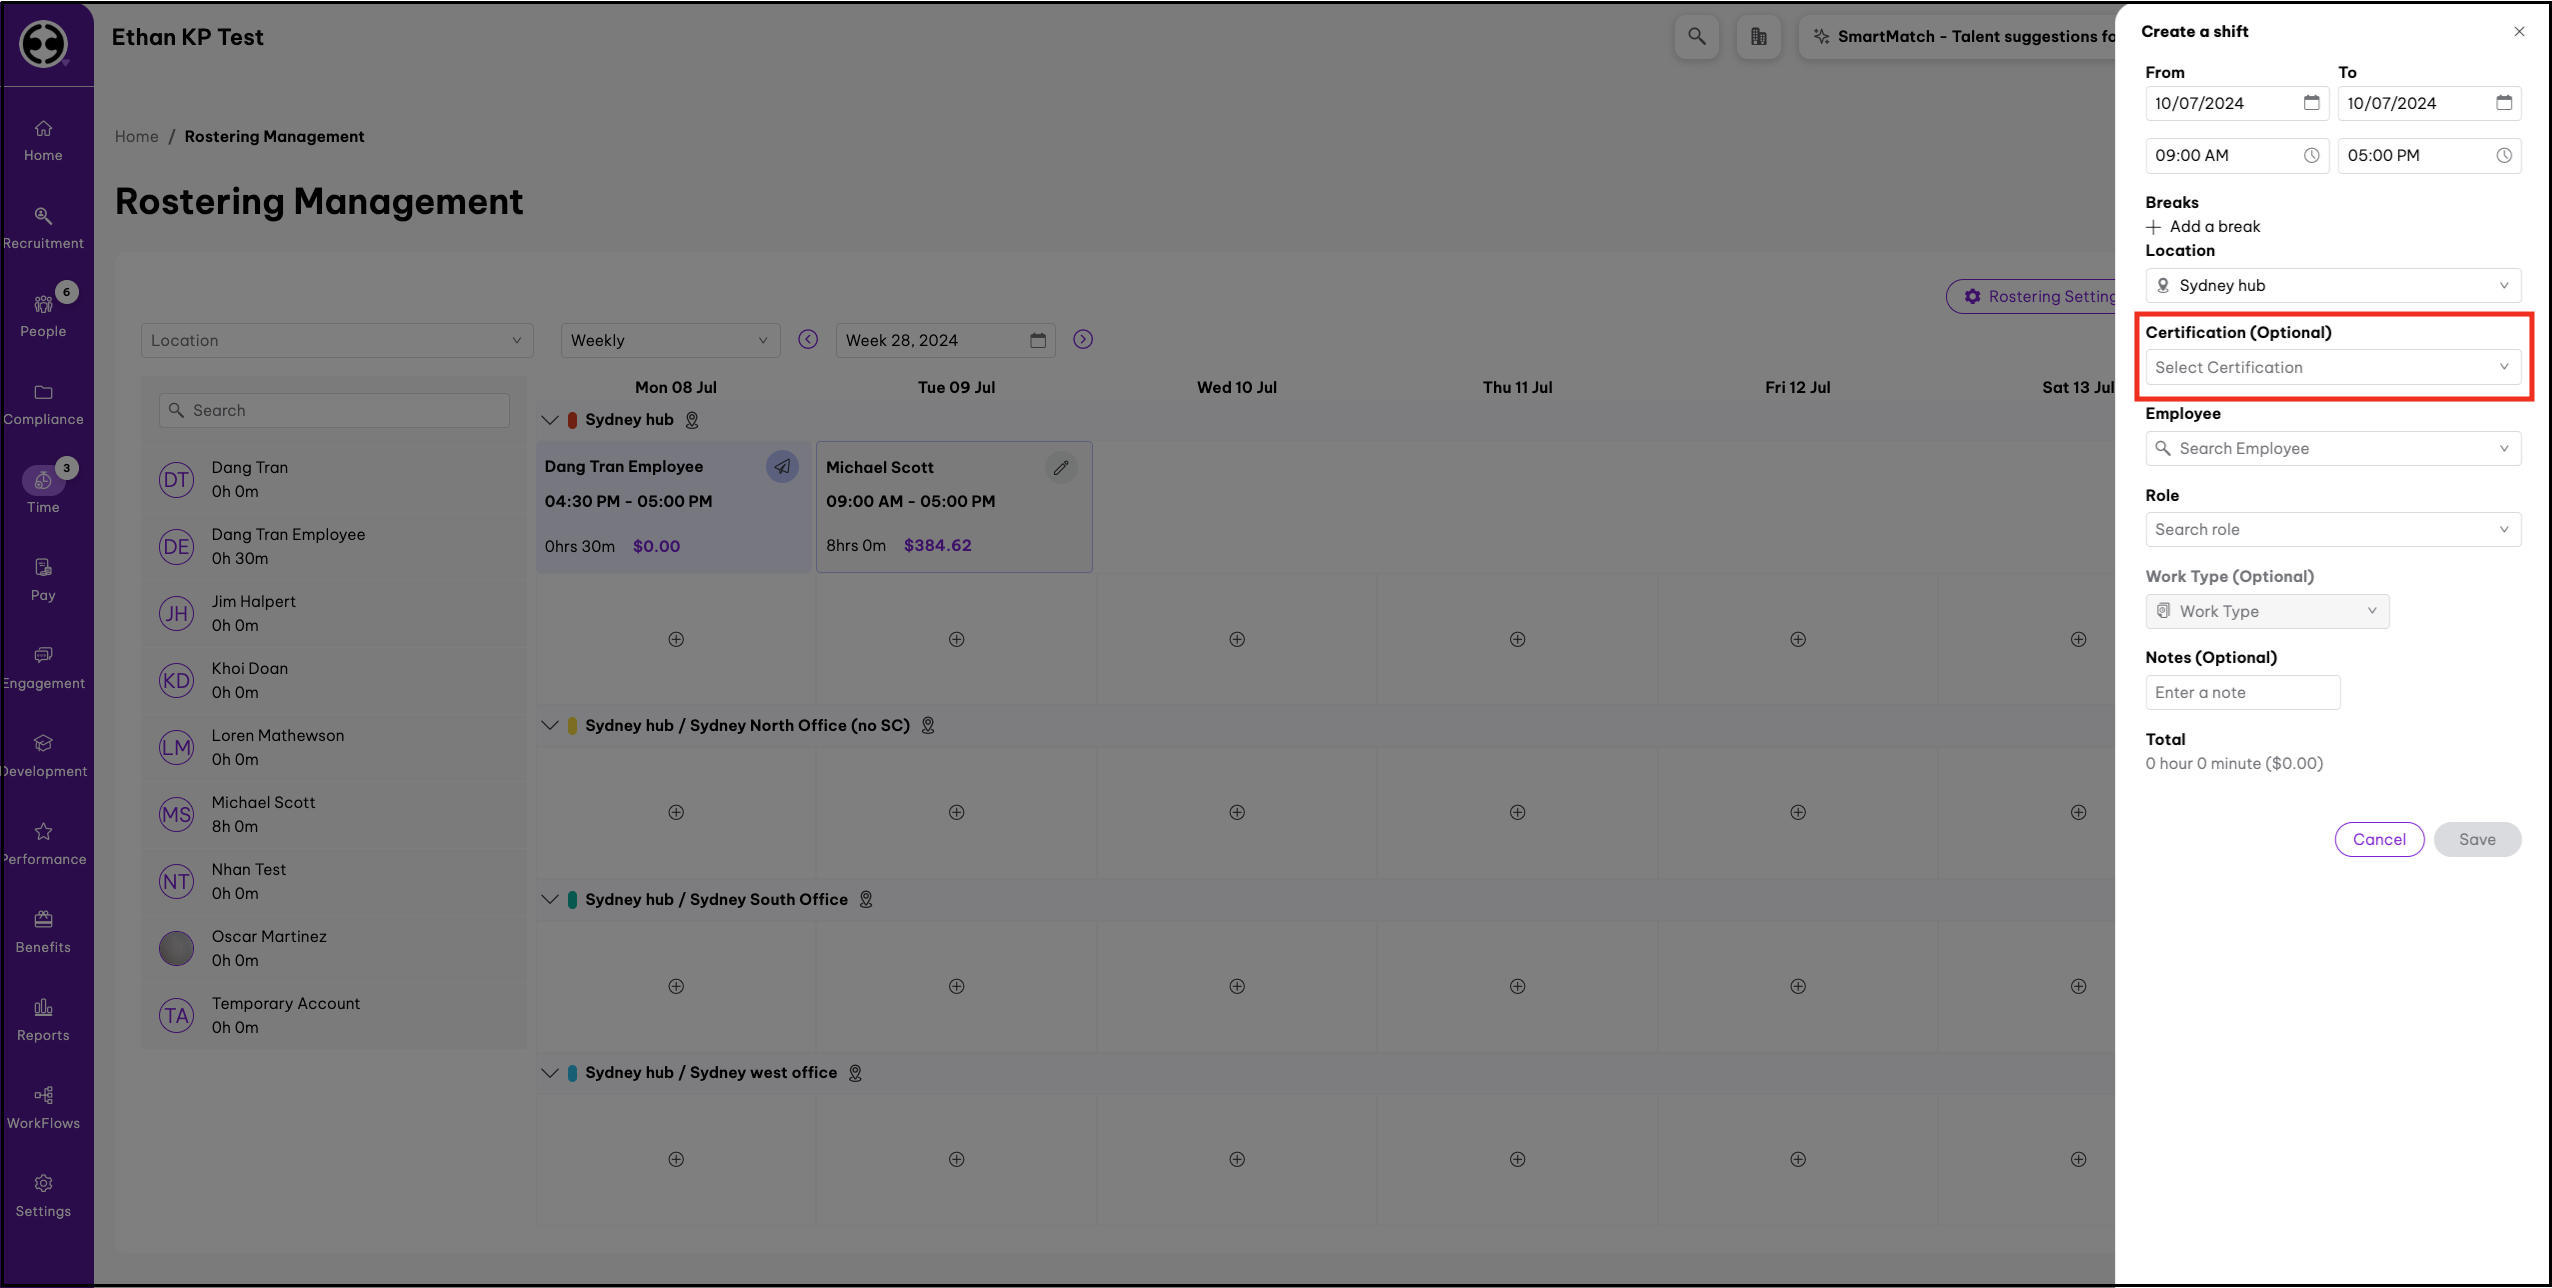Open WorkFlows in the sidebar
This screenshot has width=2552, height=1288.
point(43,1107)
